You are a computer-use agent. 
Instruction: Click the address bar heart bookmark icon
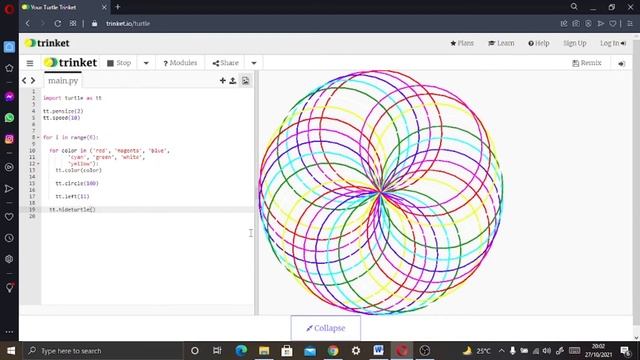click(613, 24)
